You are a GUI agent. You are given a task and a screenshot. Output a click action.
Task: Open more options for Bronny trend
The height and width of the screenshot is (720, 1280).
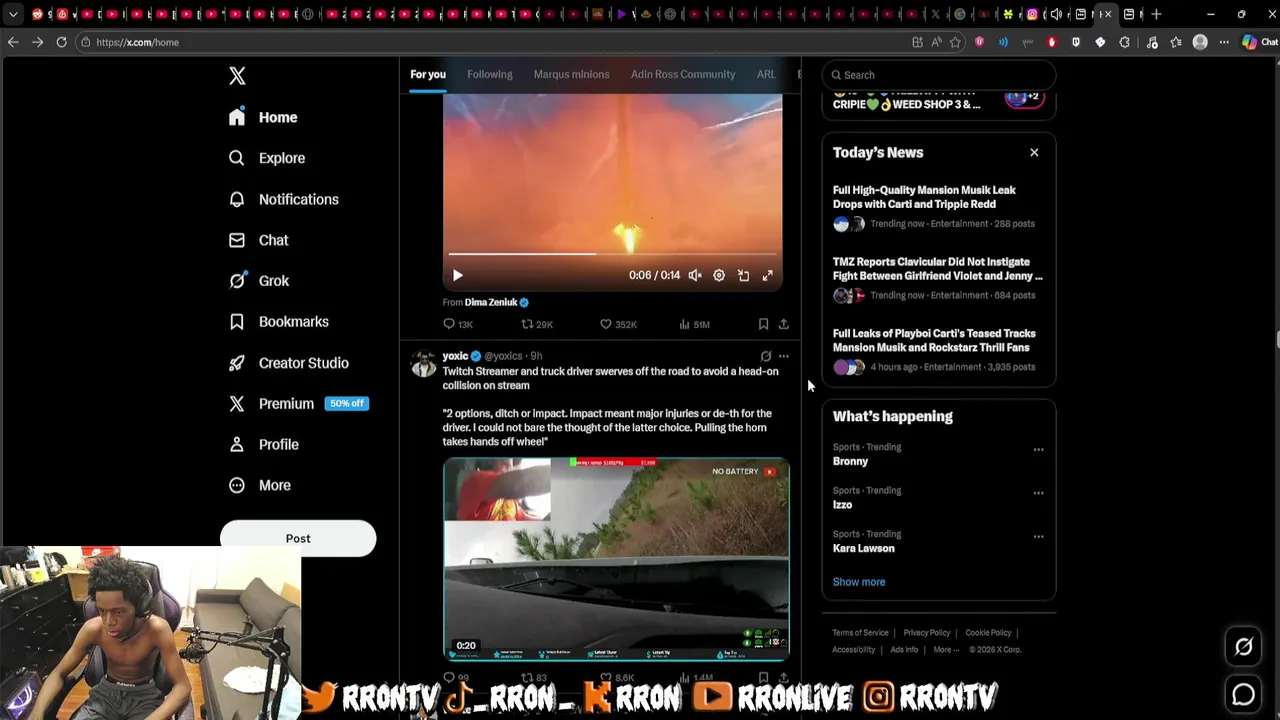[1038, 449]
